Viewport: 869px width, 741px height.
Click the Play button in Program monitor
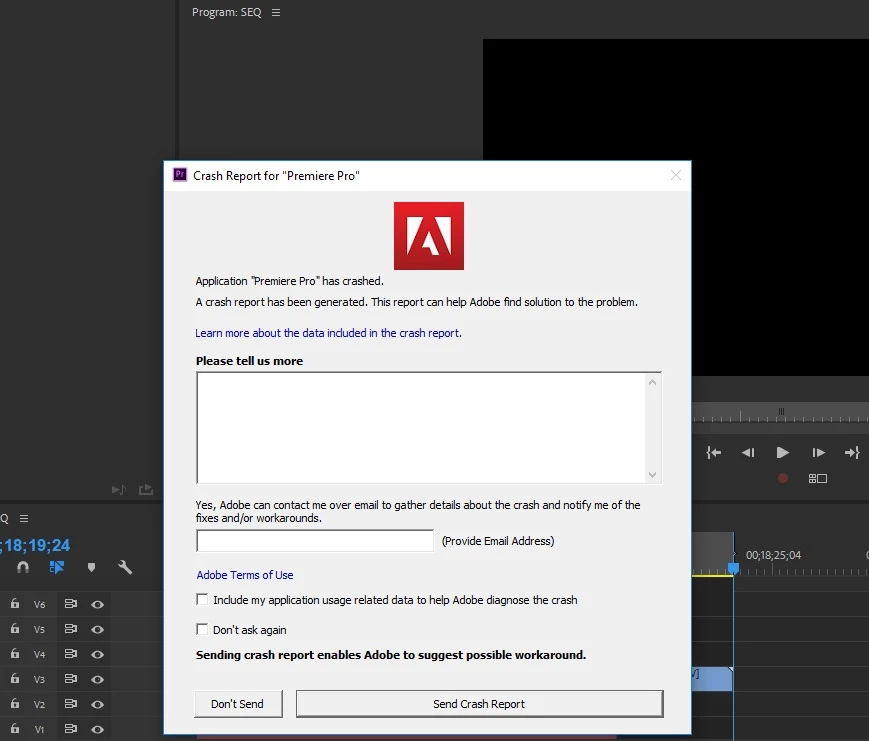782,453
